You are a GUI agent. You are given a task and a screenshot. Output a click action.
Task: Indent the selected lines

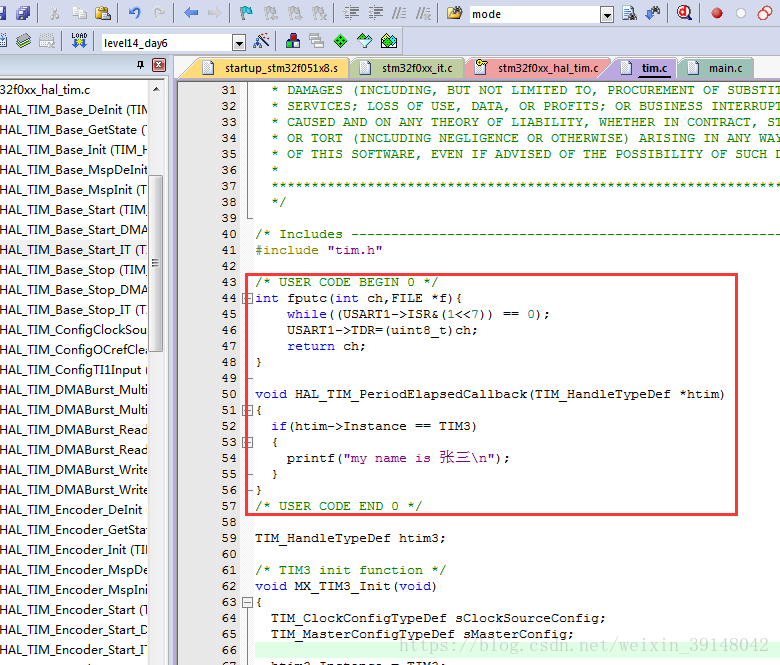click(x=351, y=13)
